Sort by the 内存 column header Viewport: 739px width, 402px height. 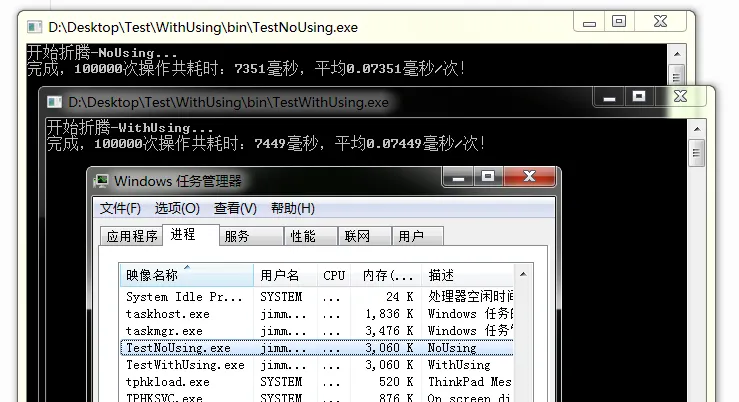pos(386,275)
